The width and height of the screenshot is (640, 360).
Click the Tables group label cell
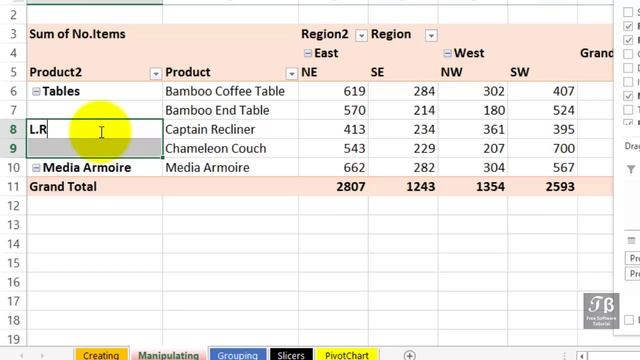click(x=95, y=91)
